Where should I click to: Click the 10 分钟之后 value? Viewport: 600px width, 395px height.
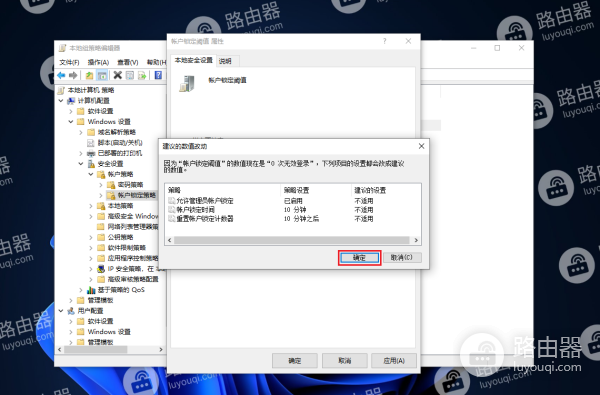pos(301,219)
